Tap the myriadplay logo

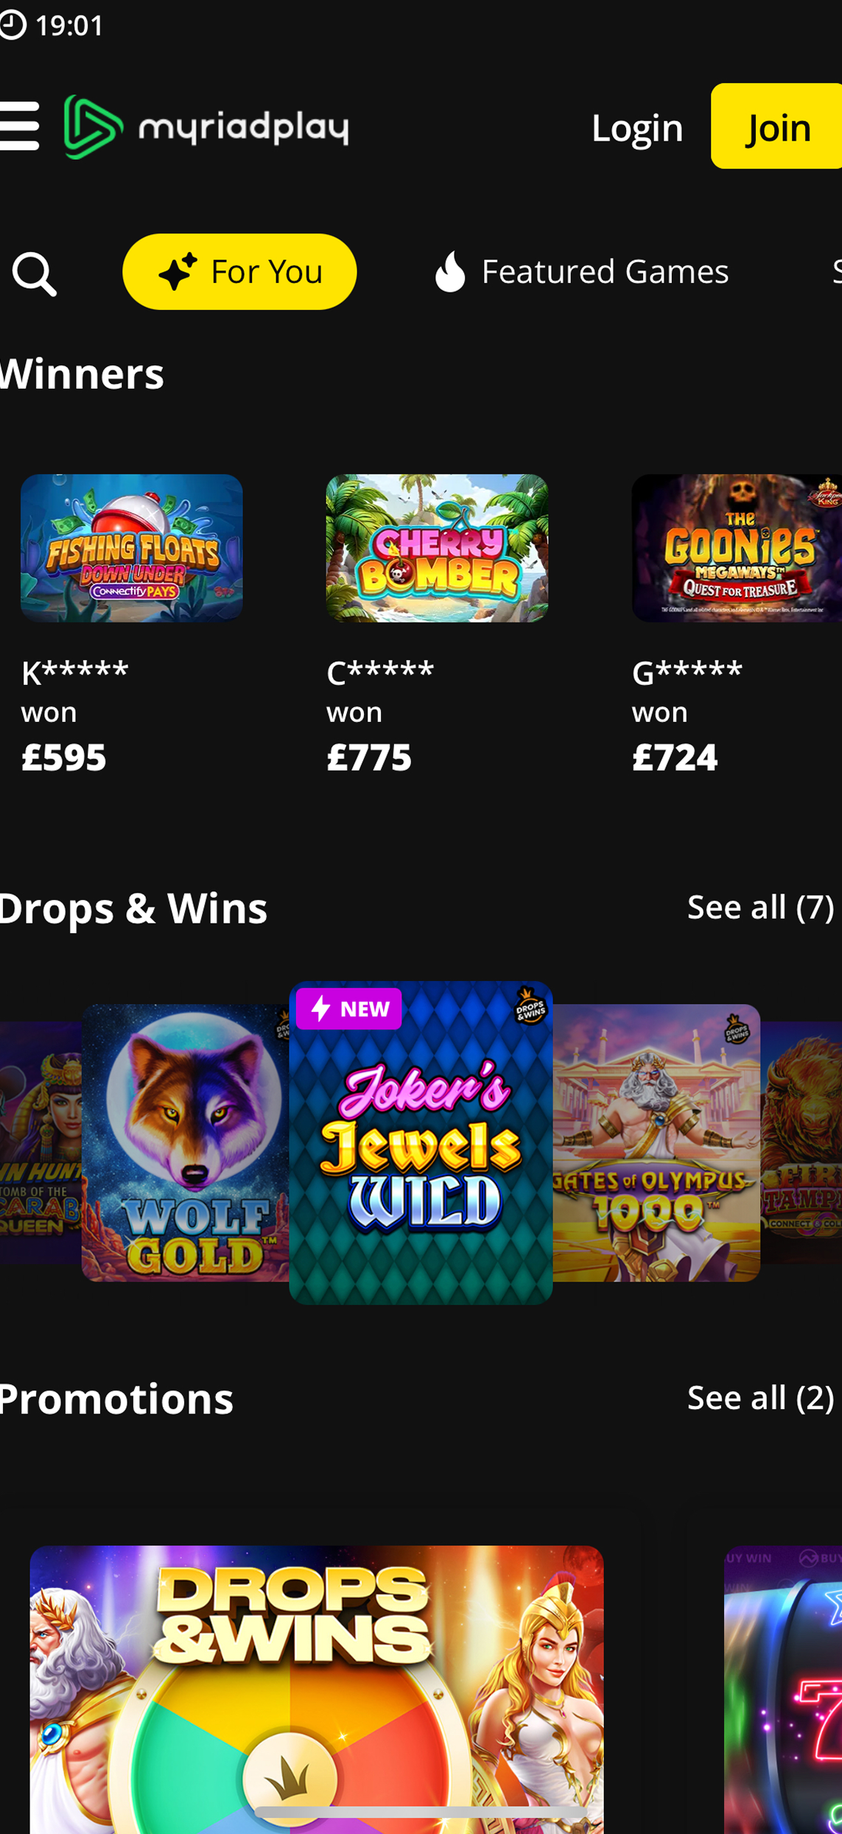point(207,127)
